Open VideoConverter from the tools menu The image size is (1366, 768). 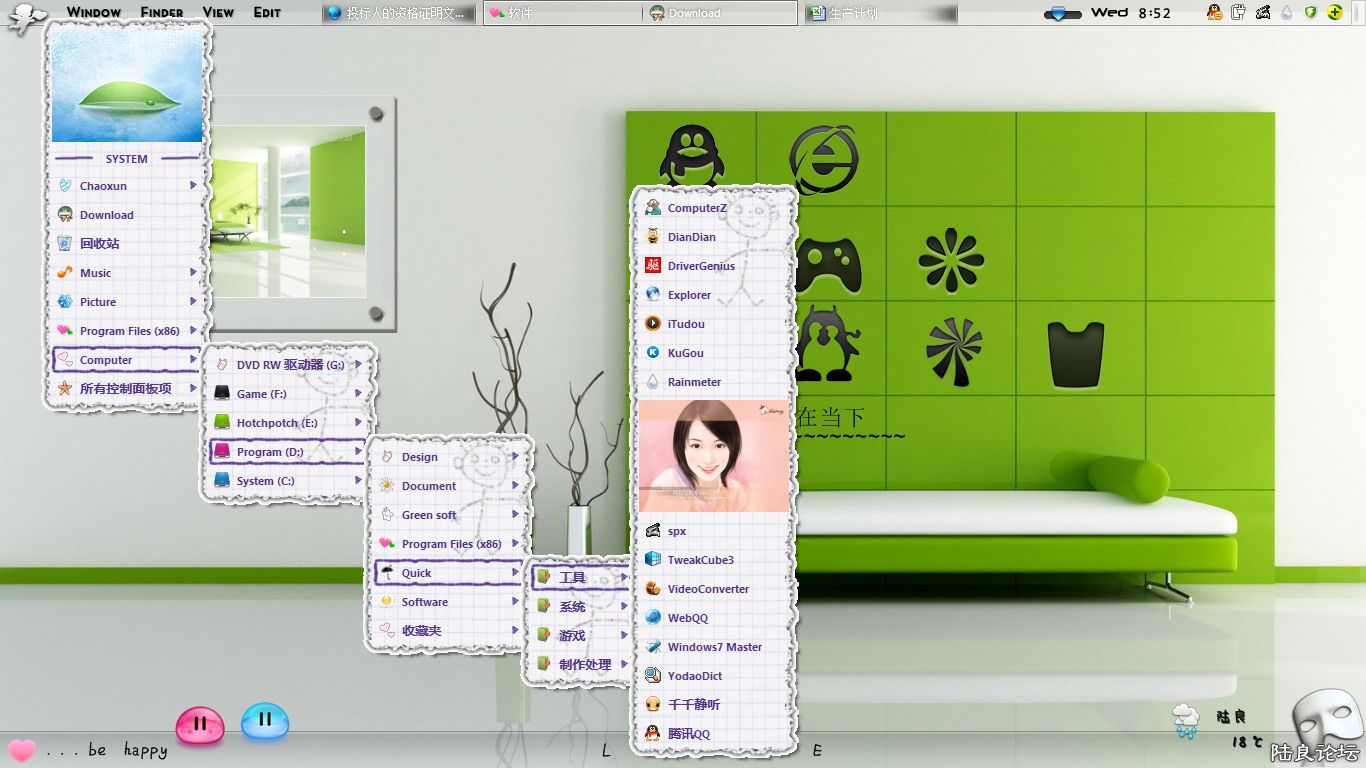[714, 589]
